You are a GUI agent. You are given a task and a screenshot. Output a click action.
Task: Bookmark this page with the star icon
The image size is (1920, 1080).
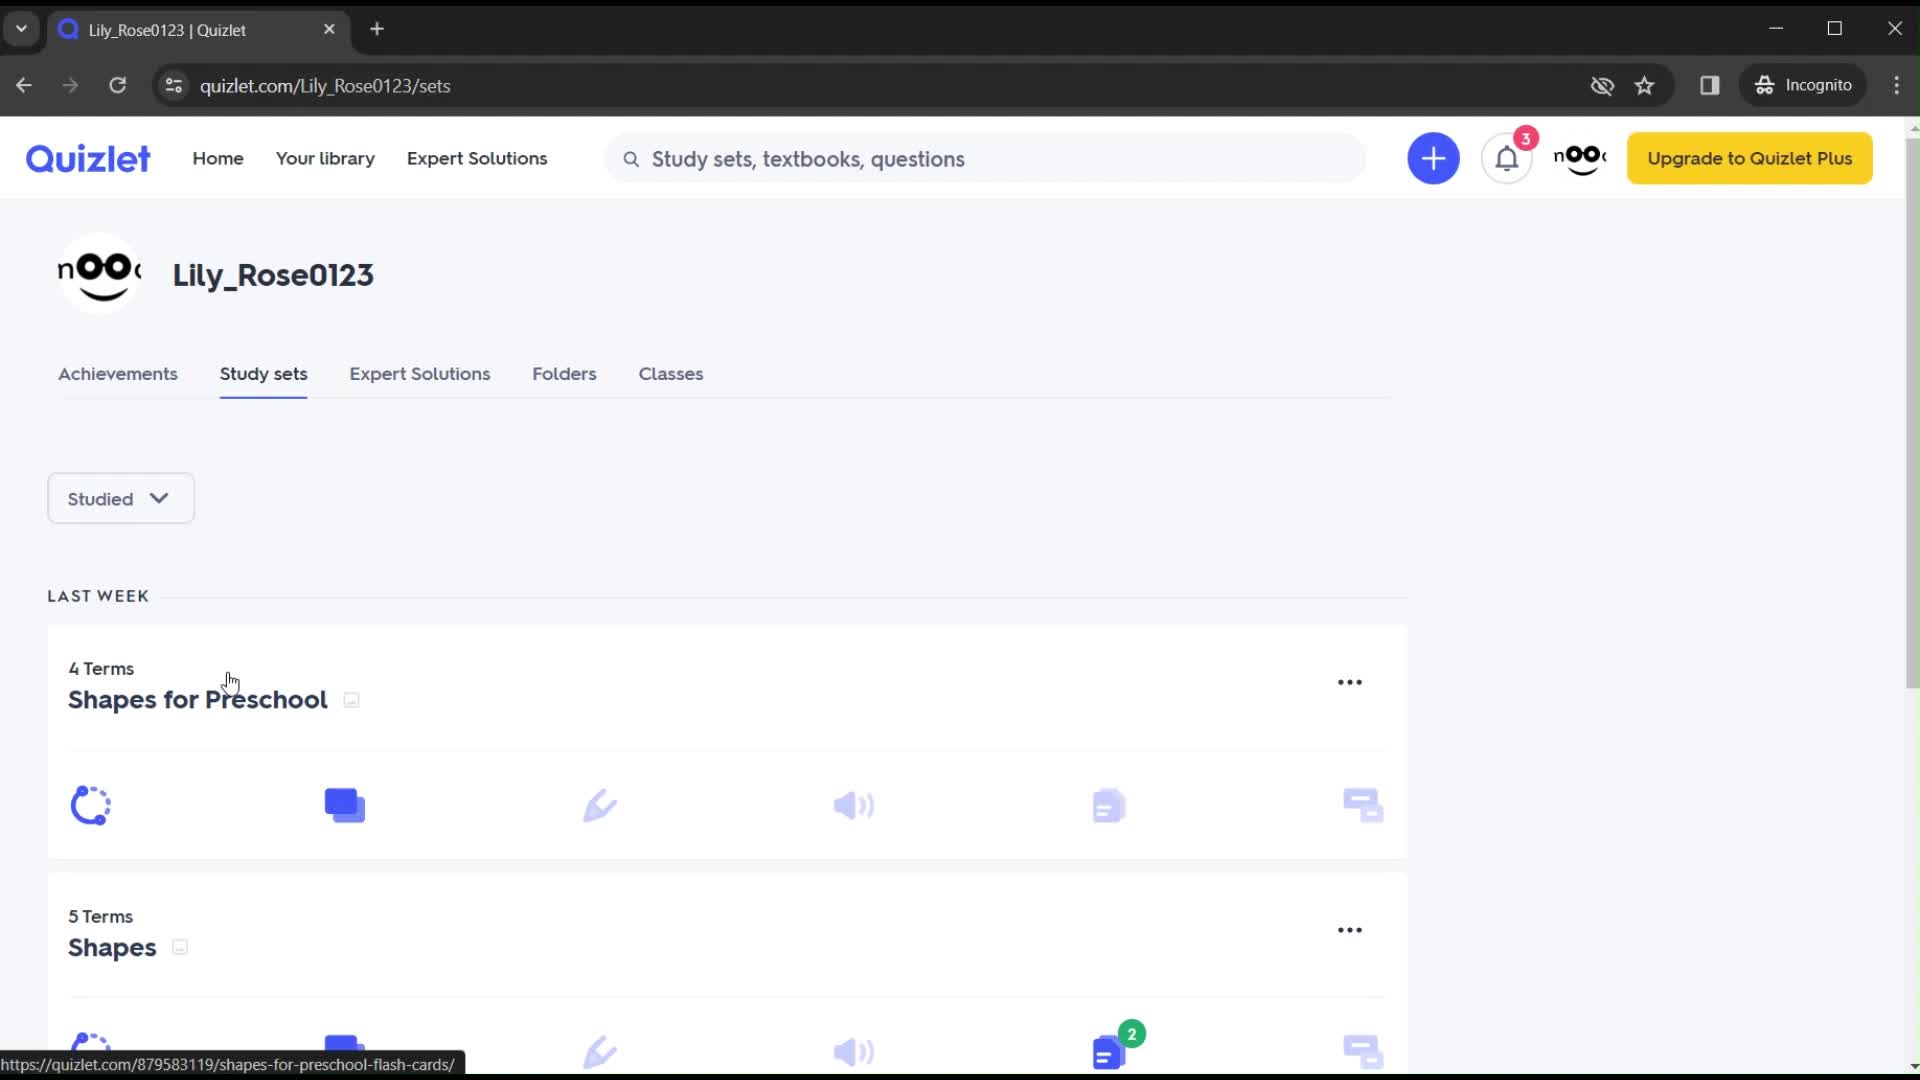coord(1645,86)
